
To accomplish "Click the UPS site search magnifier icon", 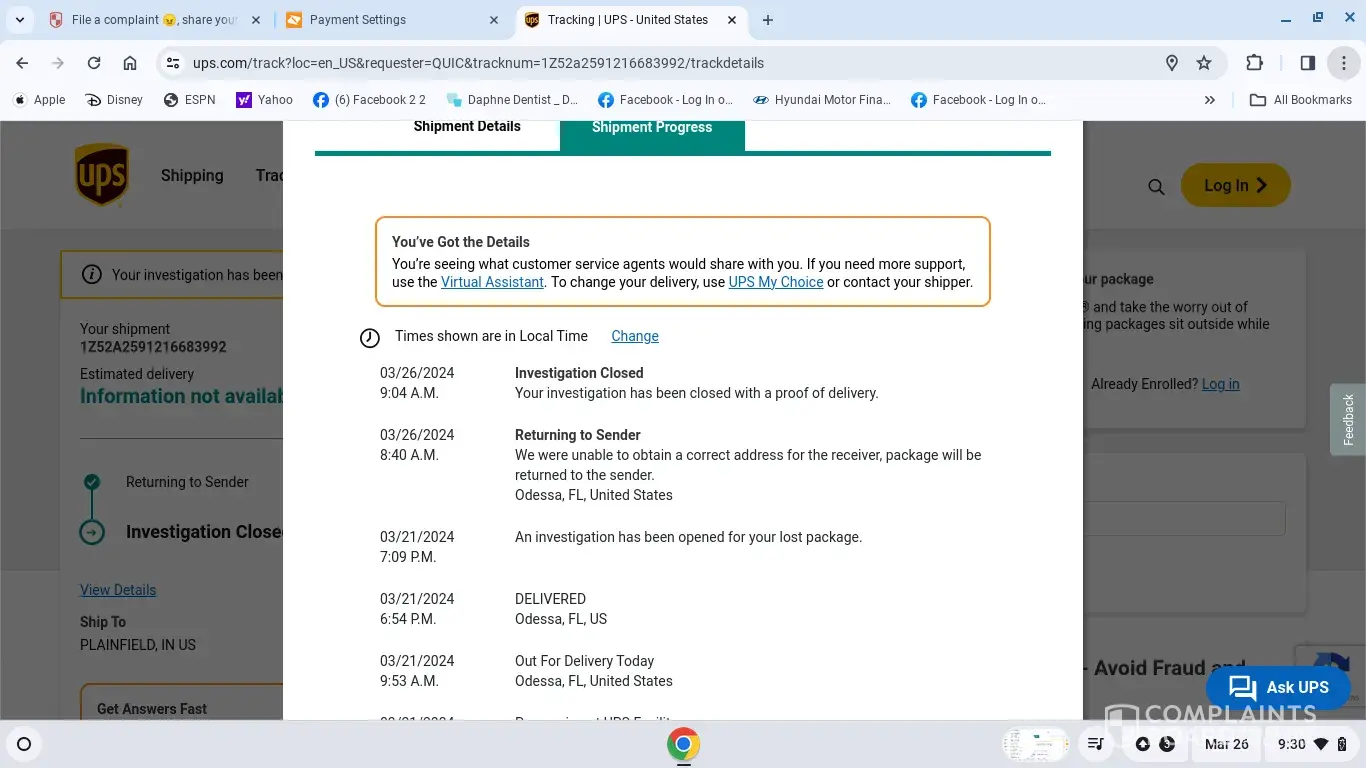I will point(1156,186).
